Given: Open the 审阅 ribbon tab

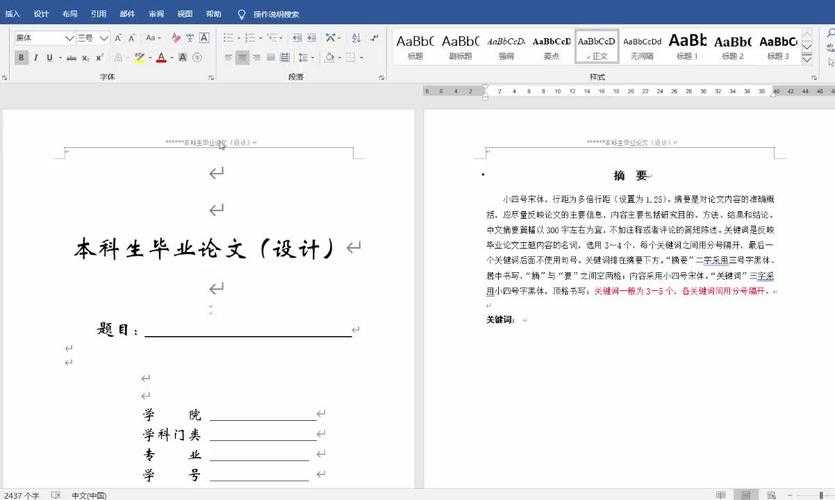Looking at the screenshot, I should [x=156, y=14].
